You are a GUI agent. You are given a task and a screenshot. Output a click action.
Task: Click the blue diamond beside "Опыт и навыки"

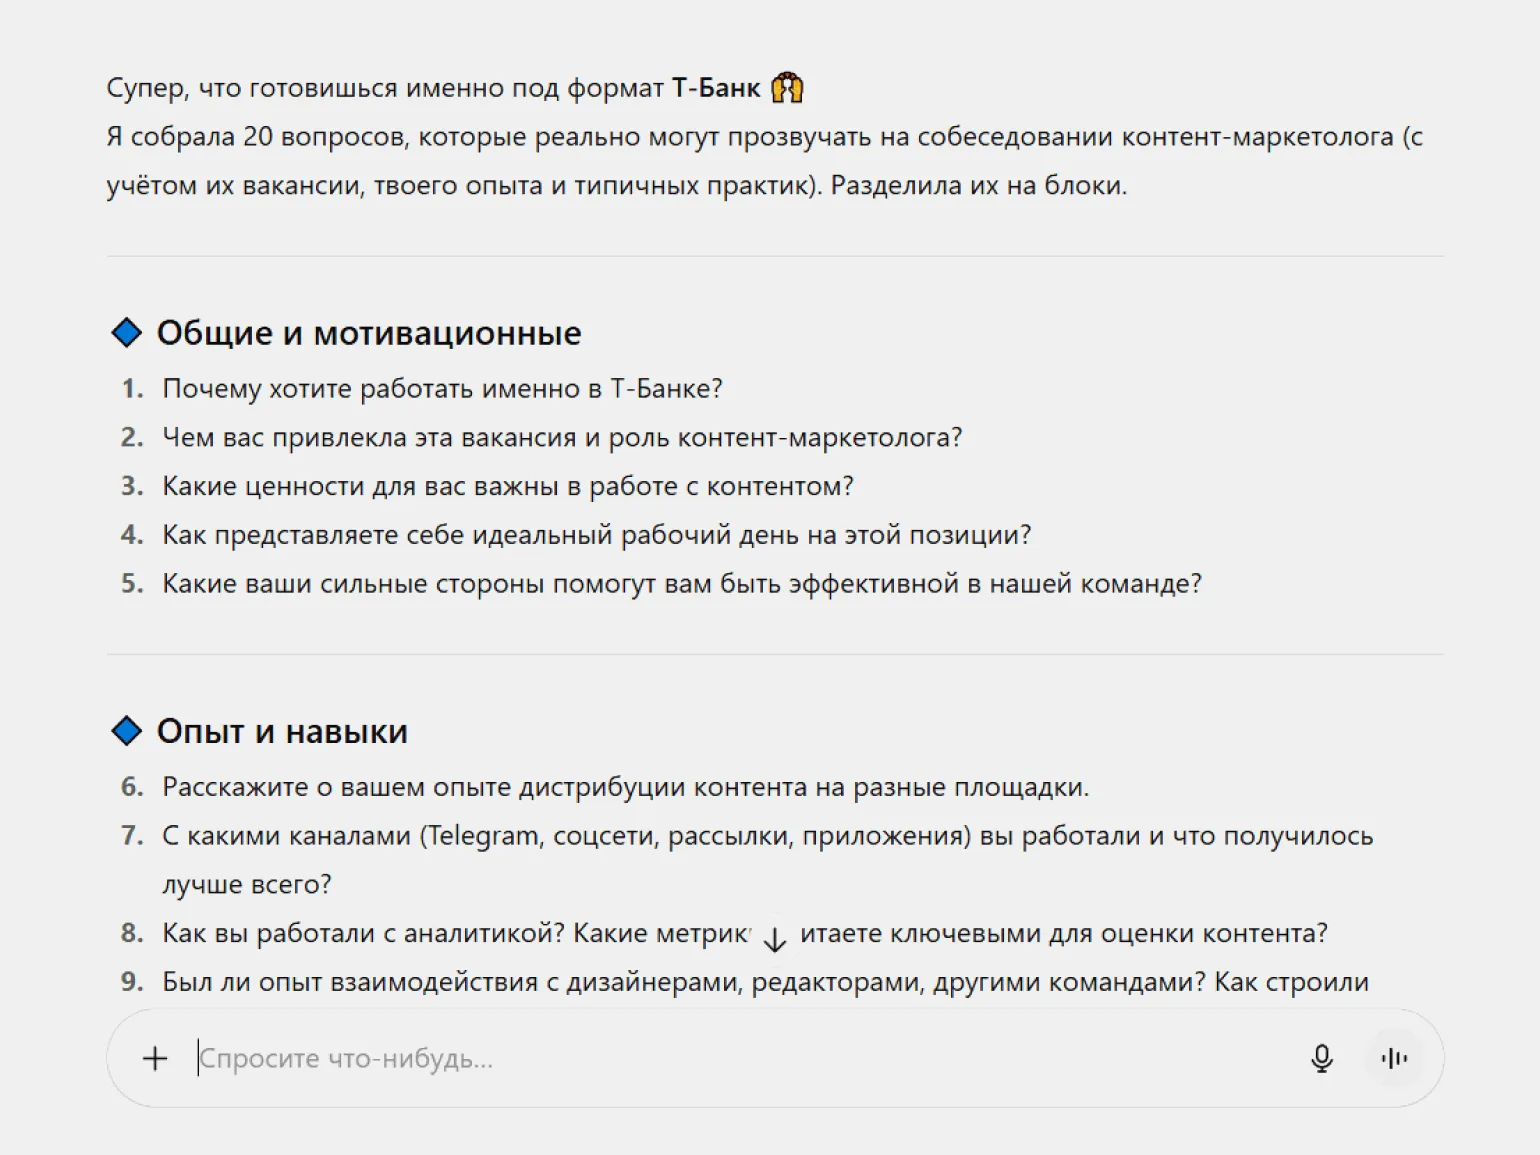127,731
